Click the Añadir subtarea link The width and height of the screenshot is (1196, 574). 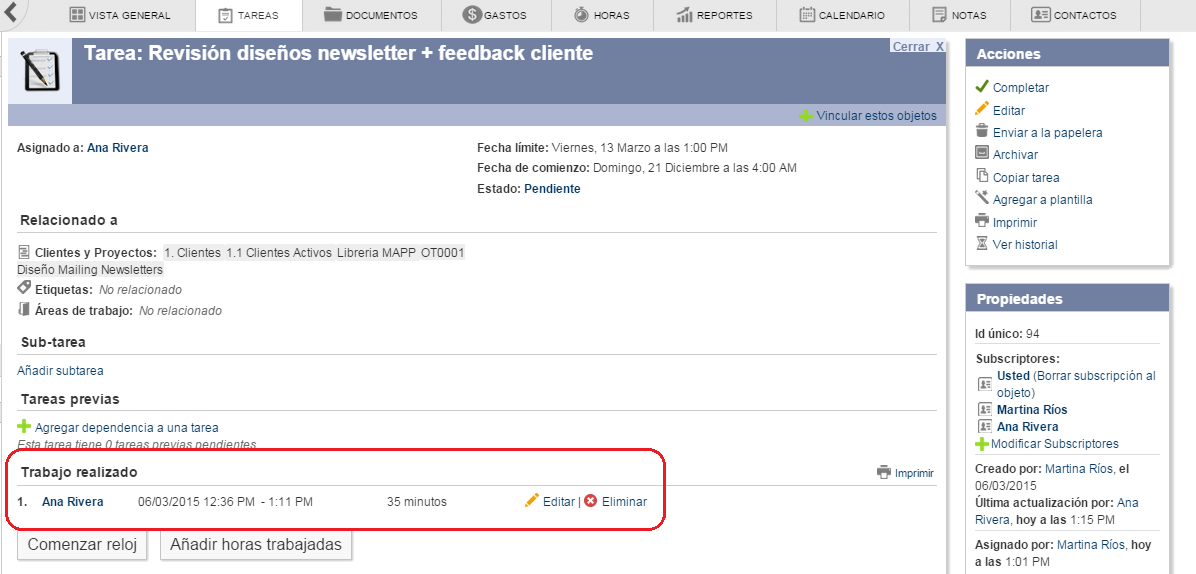click(x=60, y=370)
